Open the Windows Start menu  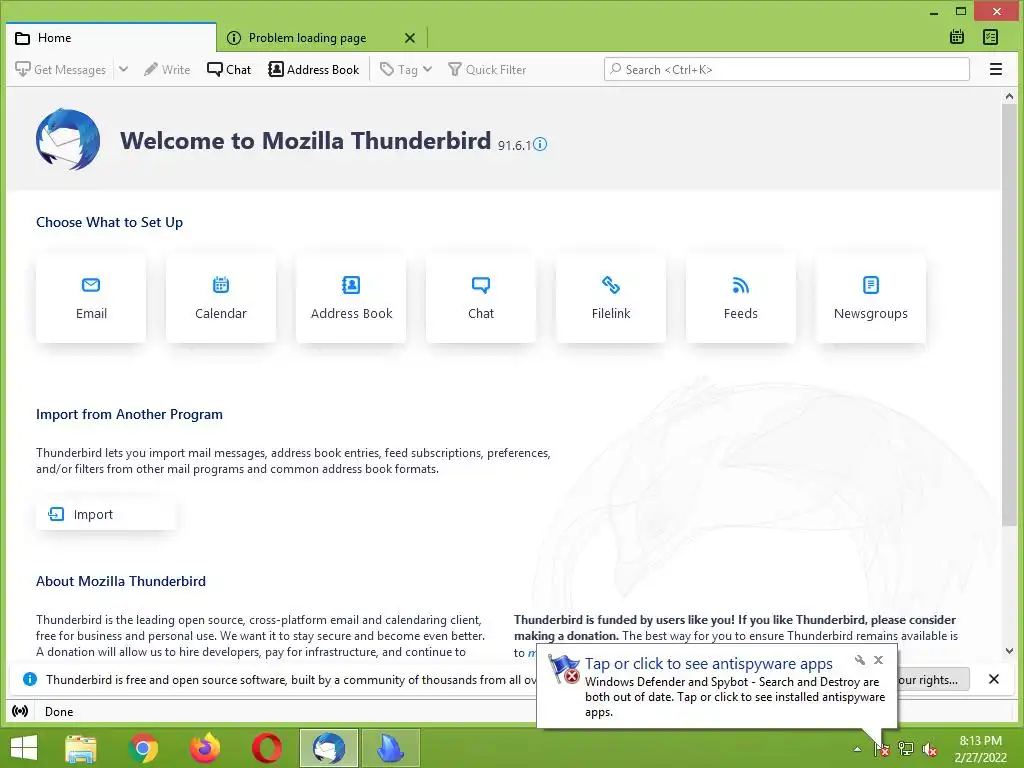coord(24,748)
